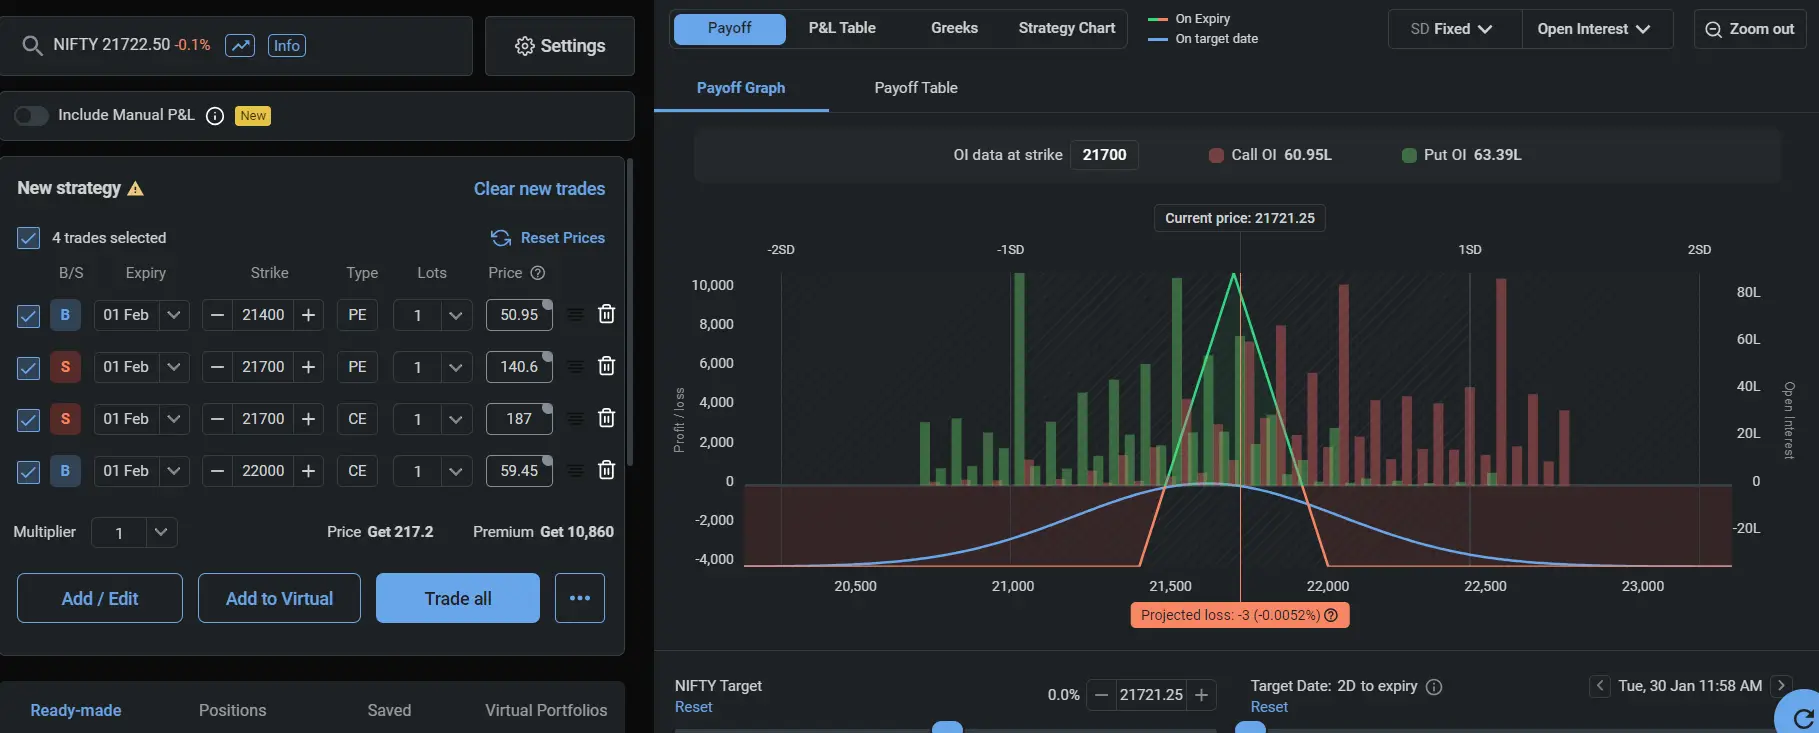1819x733 pixels.
Task: Click the search magnifier icon beside NIFTY
Action: click(32, 45)
